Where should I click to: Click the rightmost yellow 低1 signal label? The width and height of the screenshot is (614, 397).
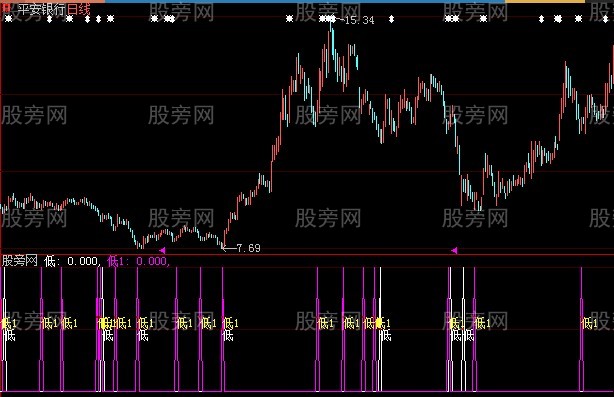[590, 323]
